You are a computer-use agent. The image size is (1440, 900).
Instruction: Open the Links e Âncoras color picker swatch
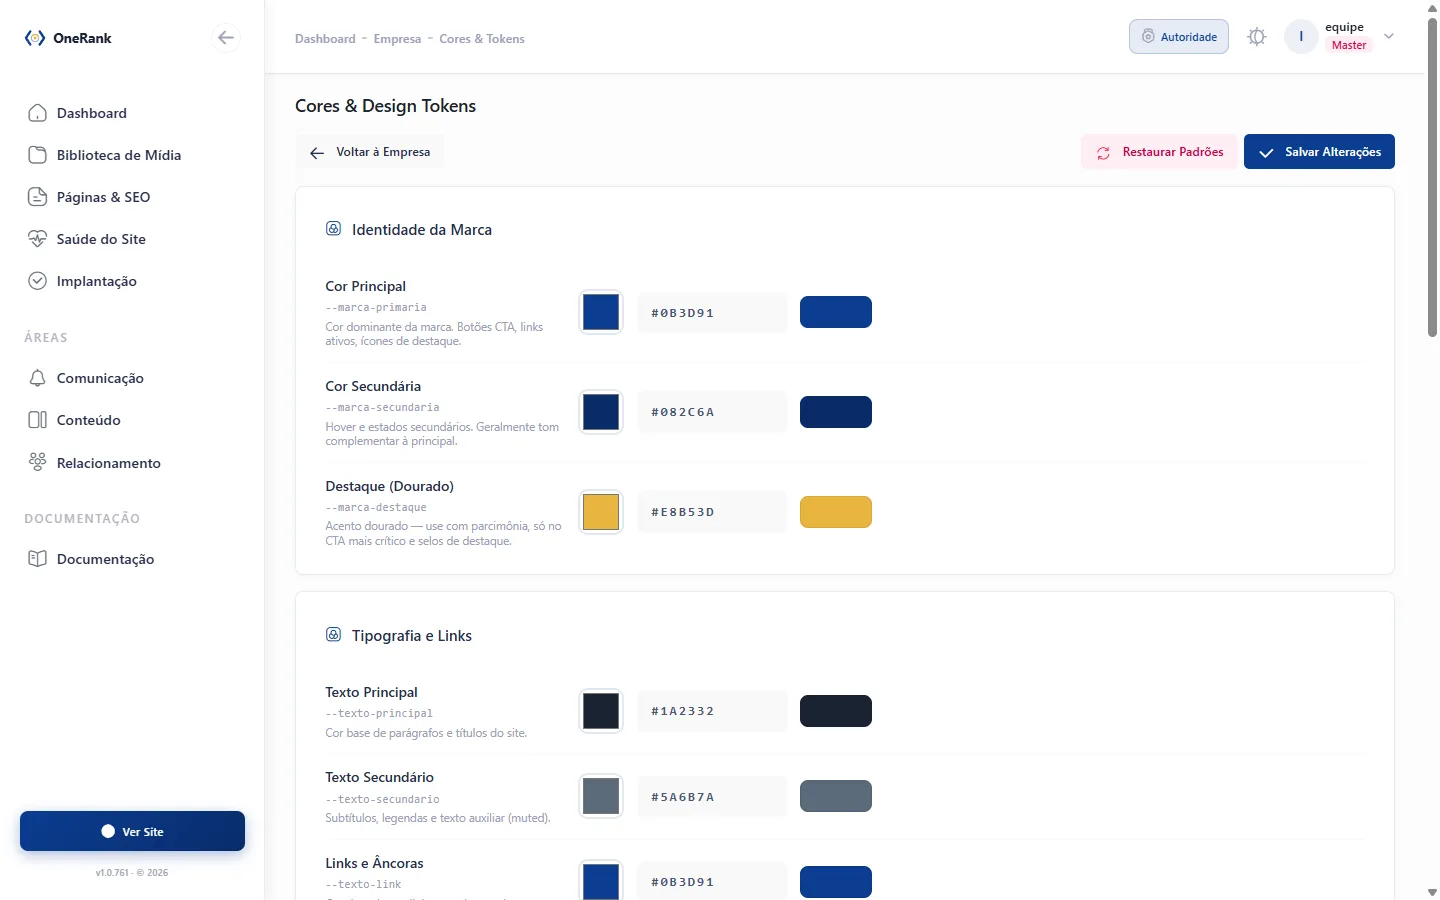(601, 881)
